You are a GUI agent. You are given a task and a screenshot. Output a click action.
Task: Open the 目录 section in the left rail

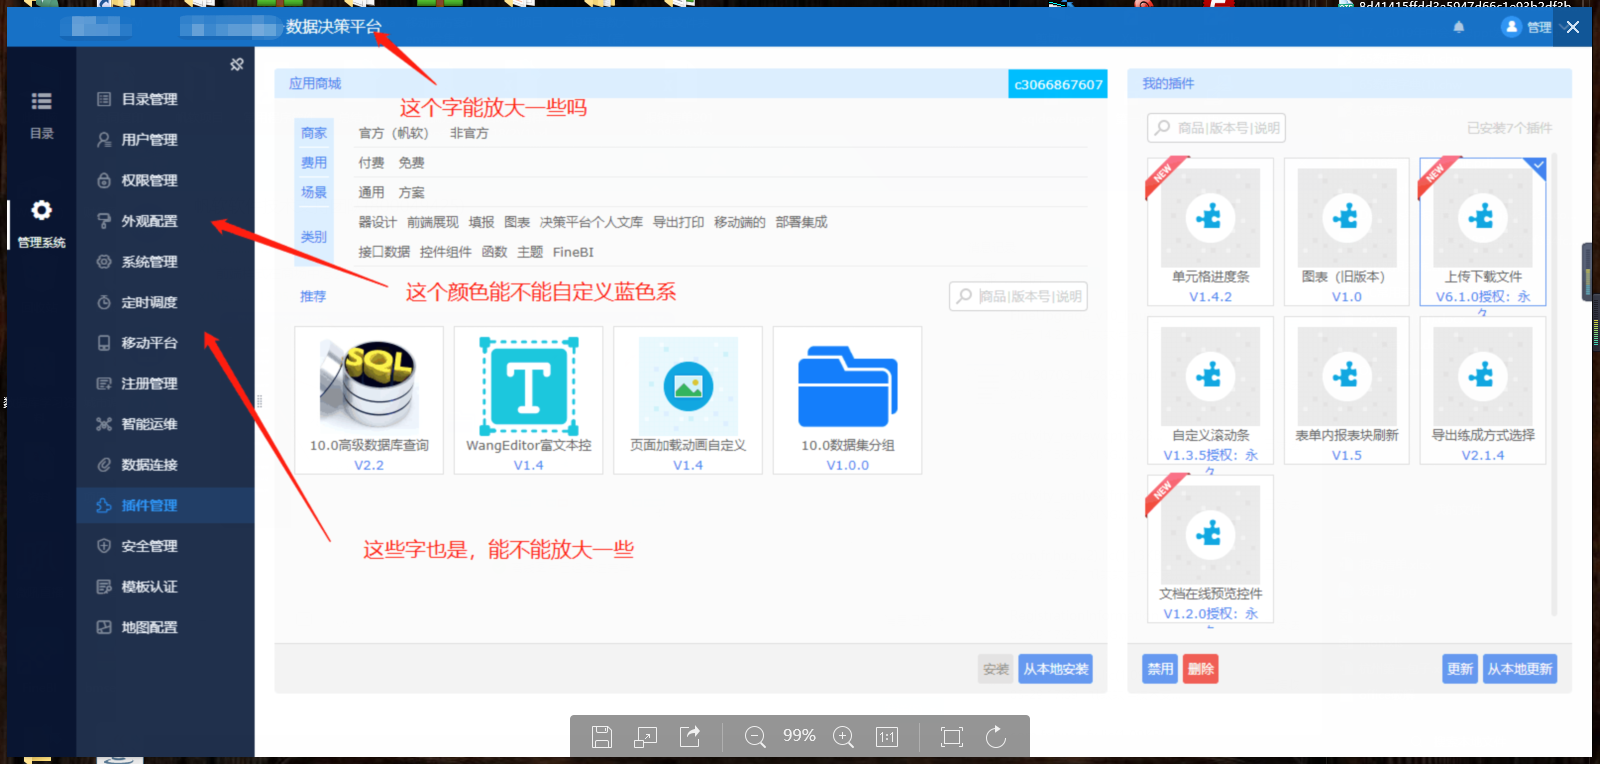click(41, 114)
